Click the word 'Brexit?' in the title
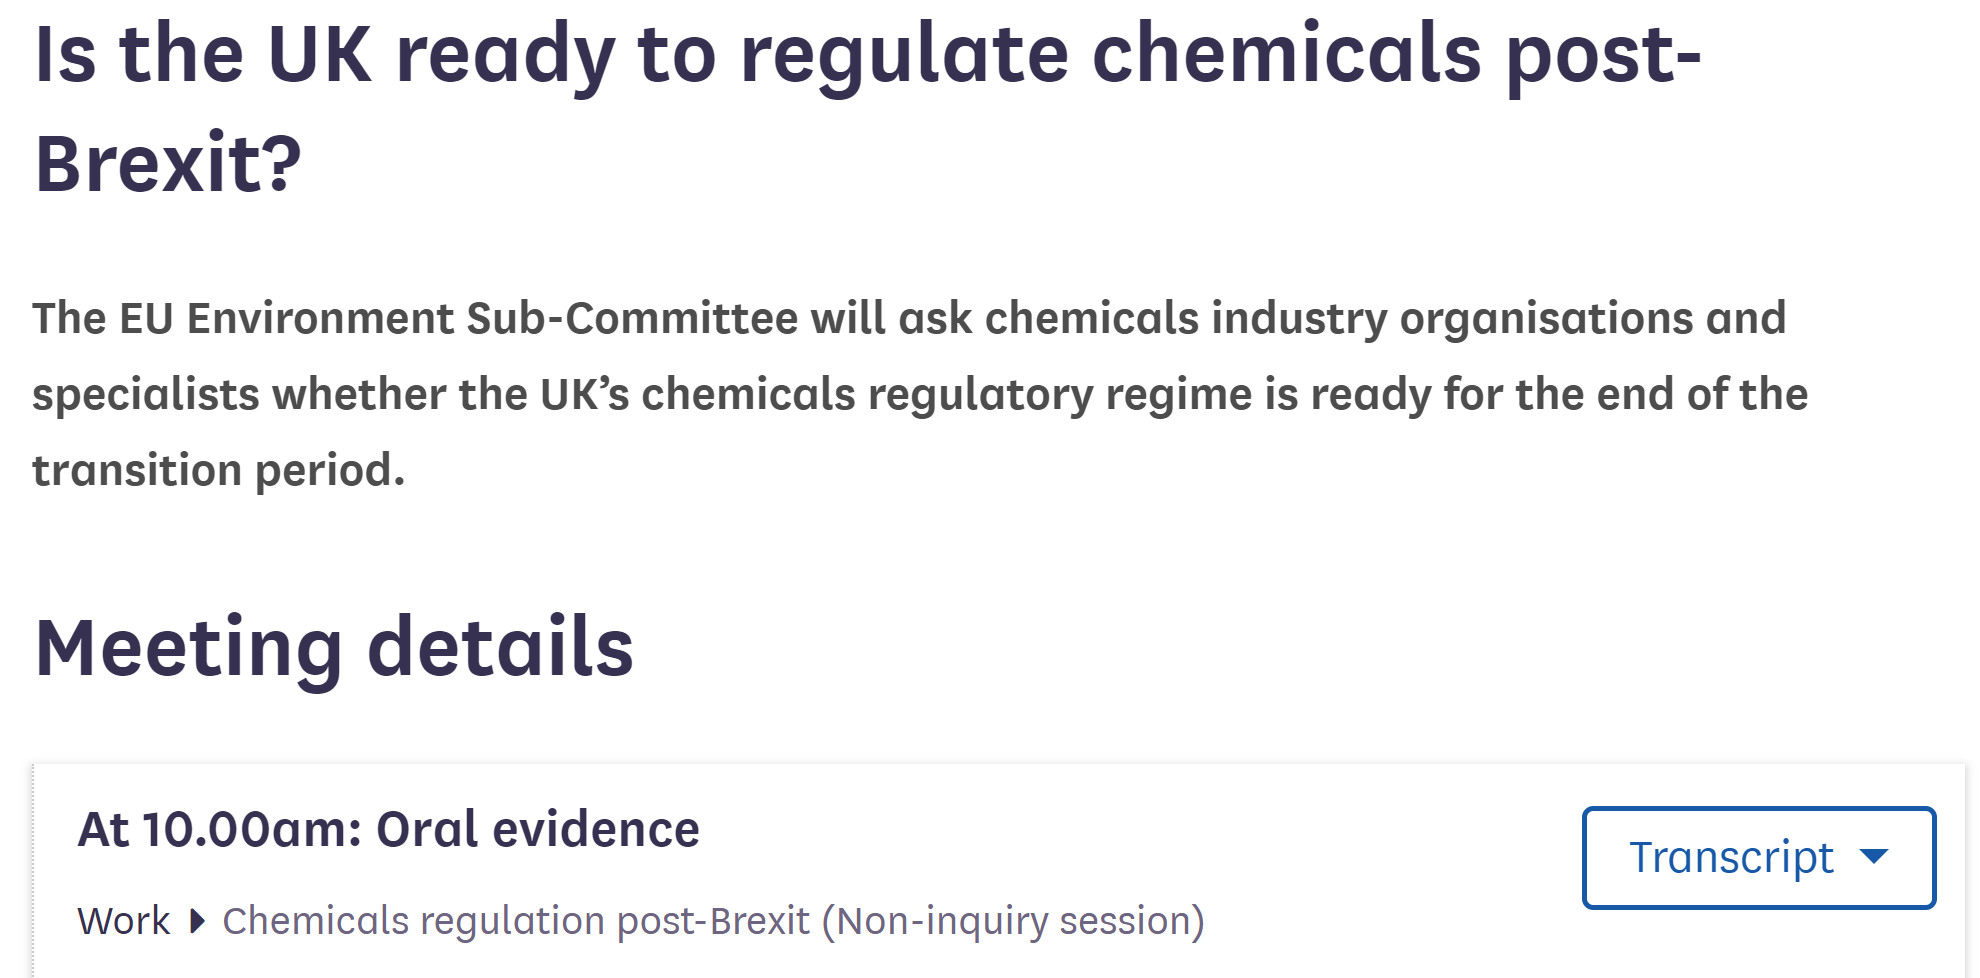1980x978 pixels. (168, 163)
